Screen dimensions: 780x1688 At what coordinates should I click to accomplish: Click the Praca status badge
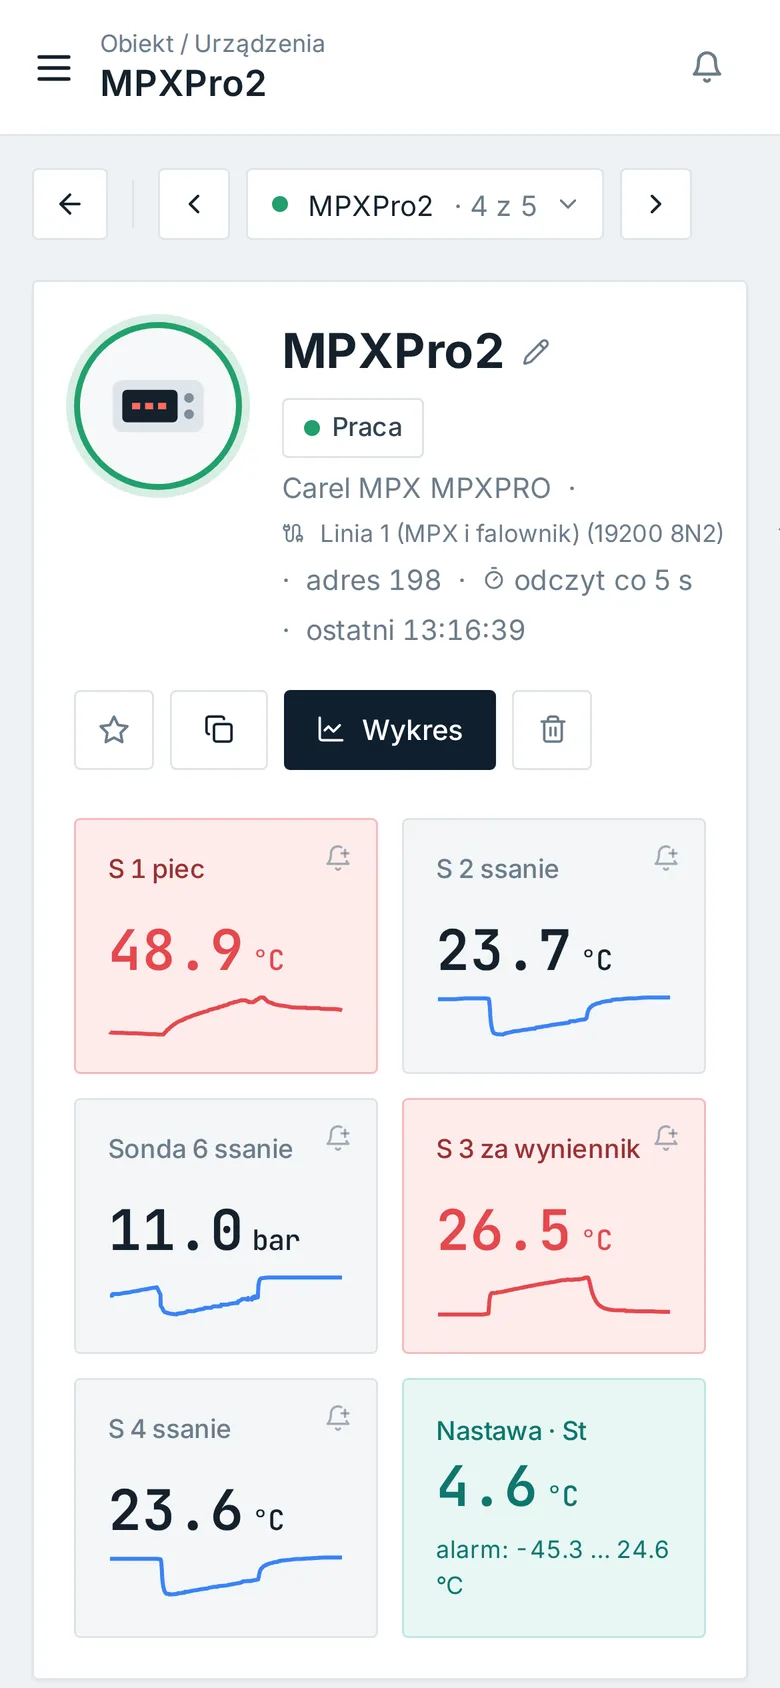pos(353,428)
